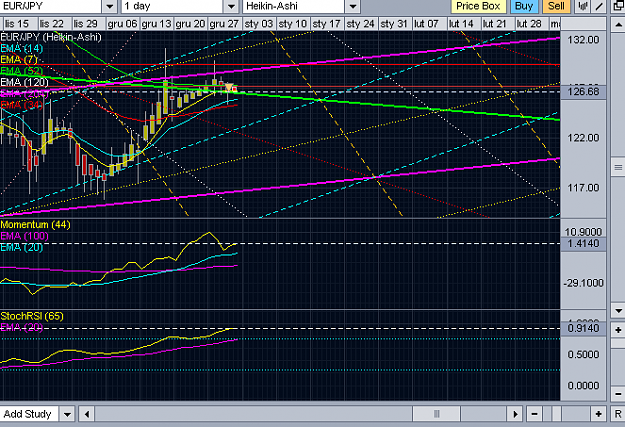Viewport: 625px width, 427px height.
Task: Click the orange triangle marker on latest candle
Action: [229, 87]
